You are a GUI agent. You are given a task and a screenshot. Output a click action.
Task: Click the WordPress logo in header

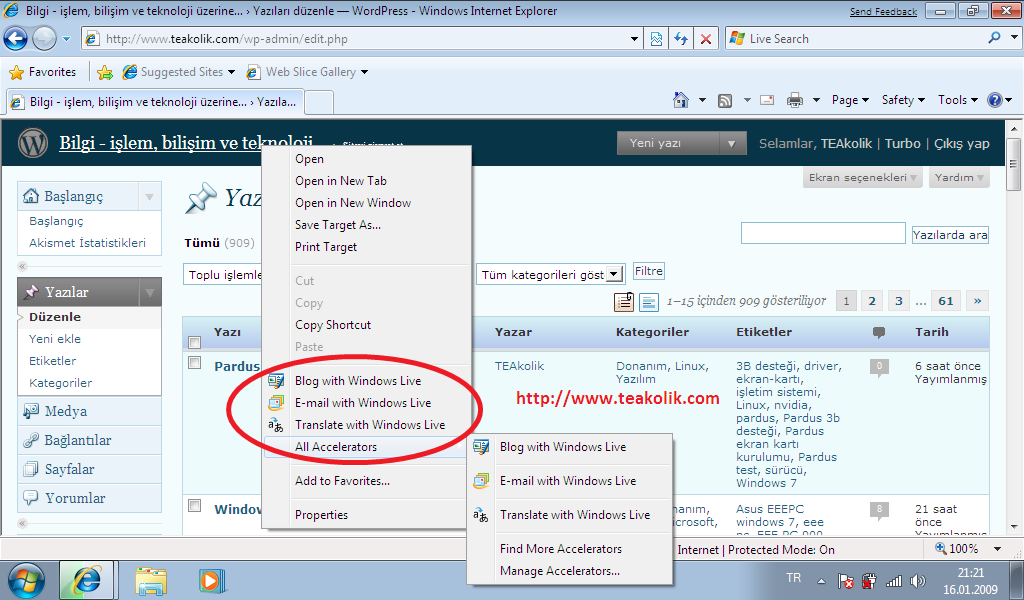tap(33, 143)
